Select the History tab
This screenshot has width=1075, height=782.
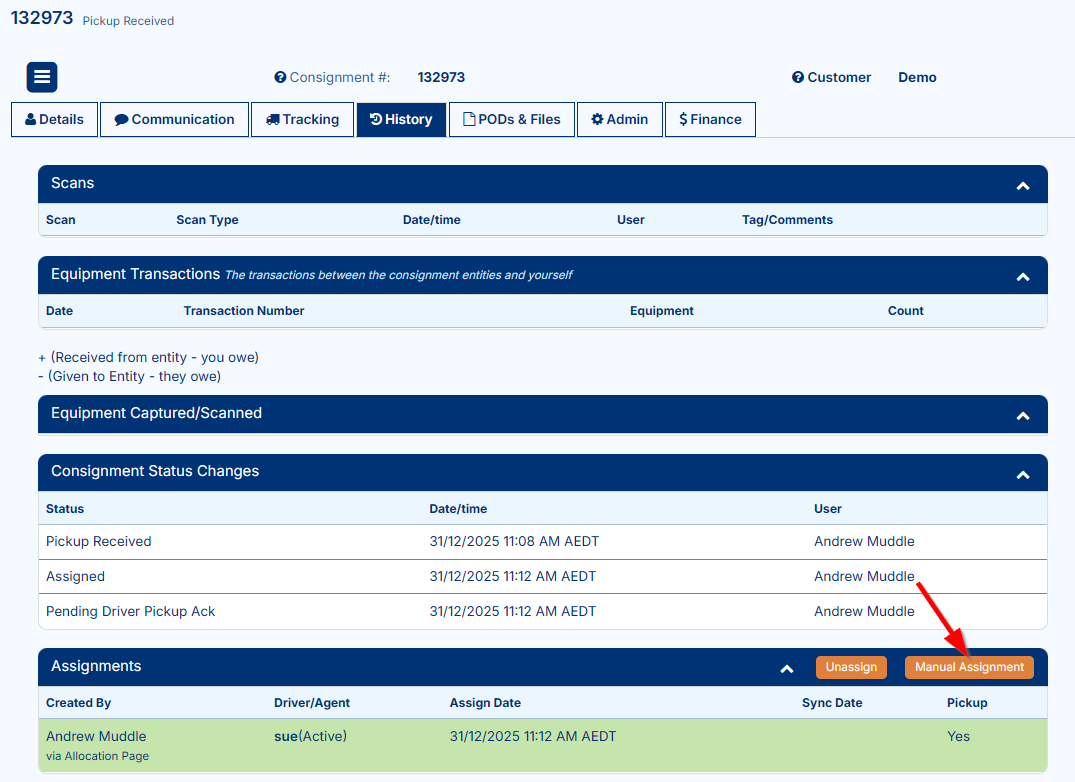(401, 119)
